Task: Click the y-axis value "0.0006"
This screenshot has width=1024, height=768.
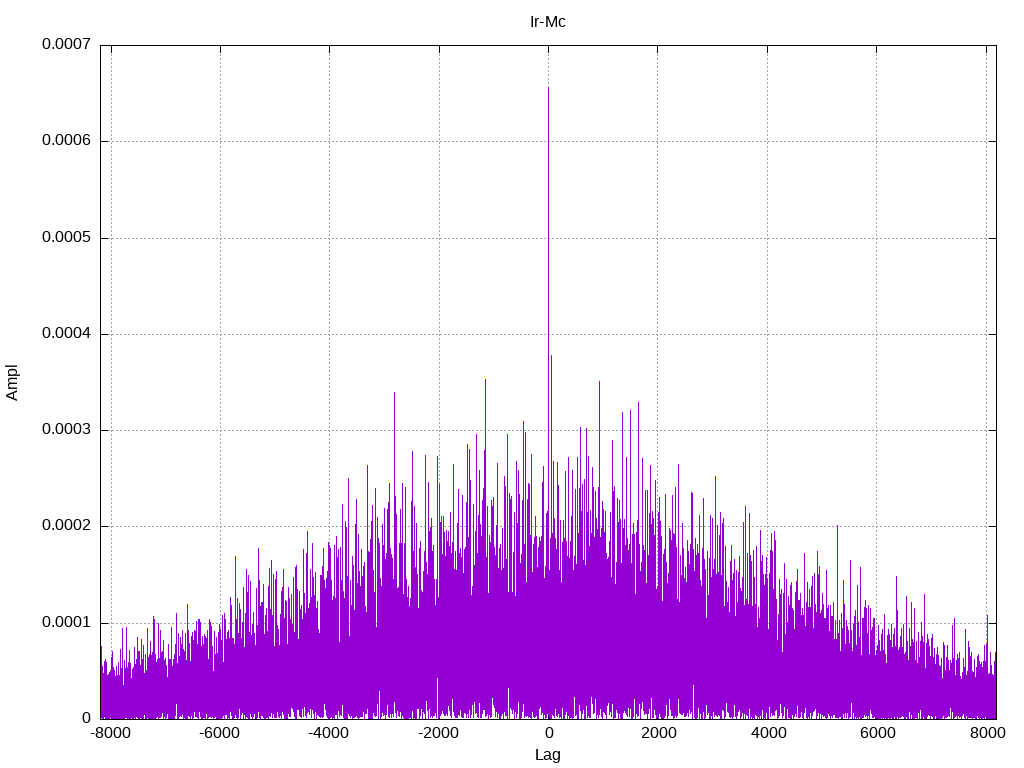Action: (66, 140)
